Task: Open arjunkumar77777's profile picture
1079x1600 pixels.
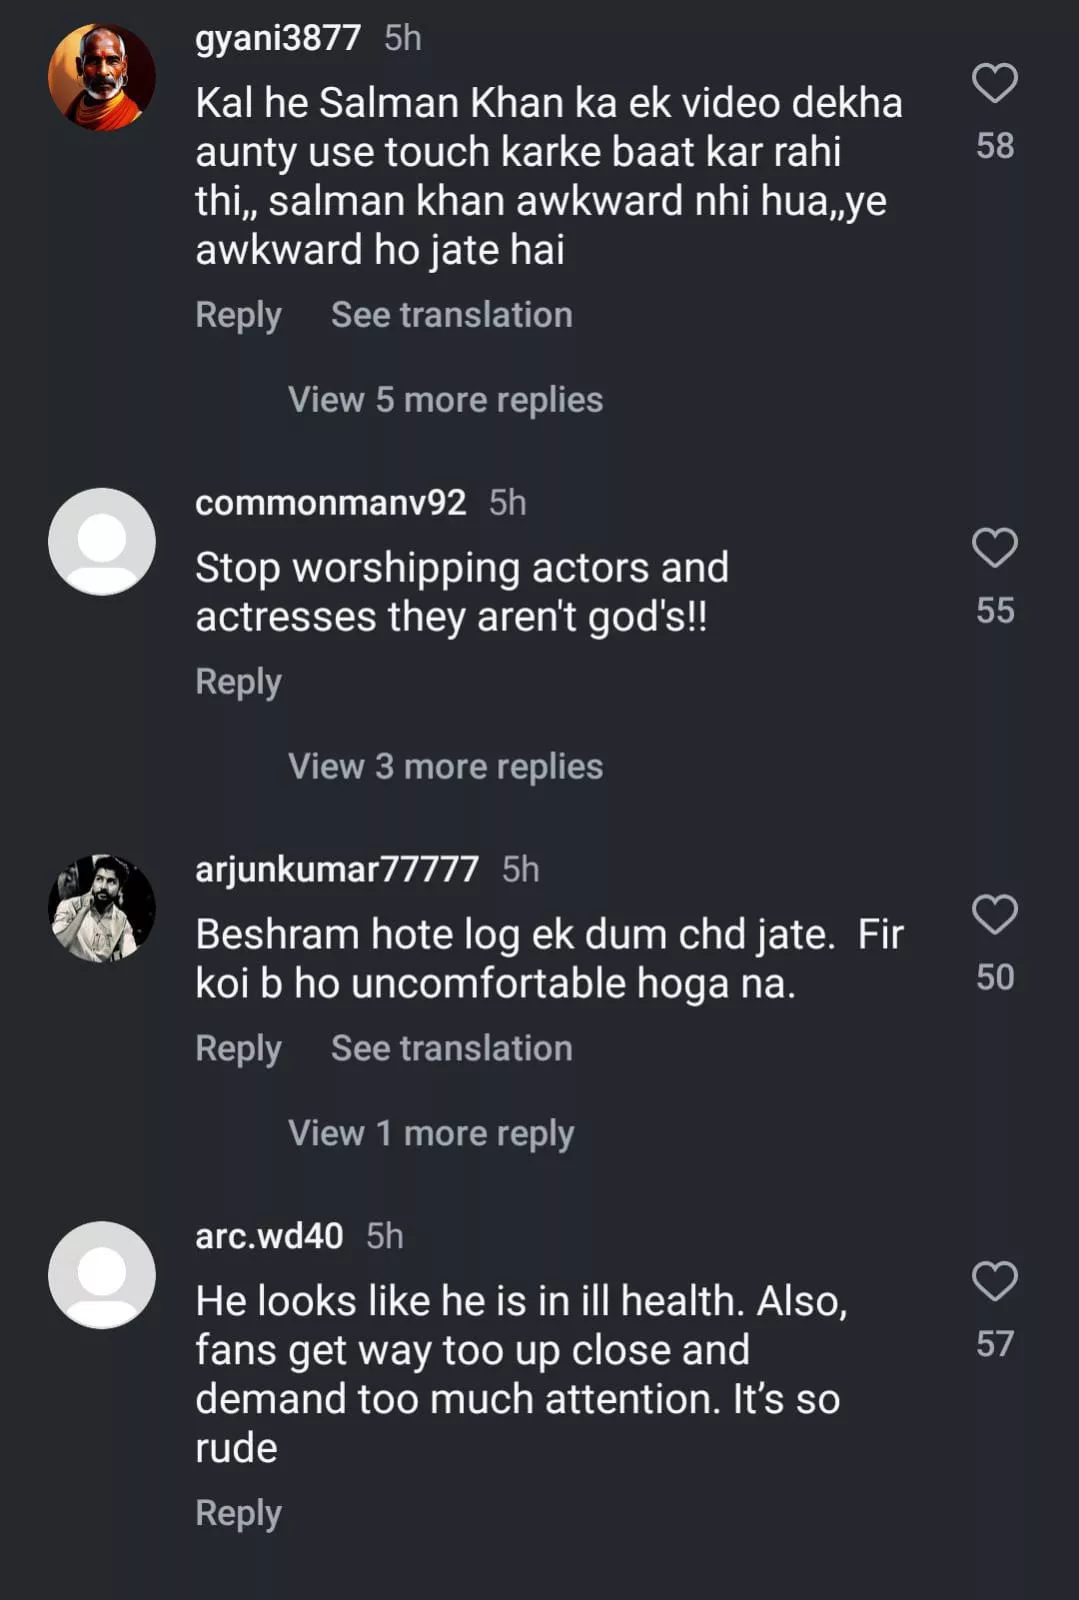Action: (x=102, y=908)
